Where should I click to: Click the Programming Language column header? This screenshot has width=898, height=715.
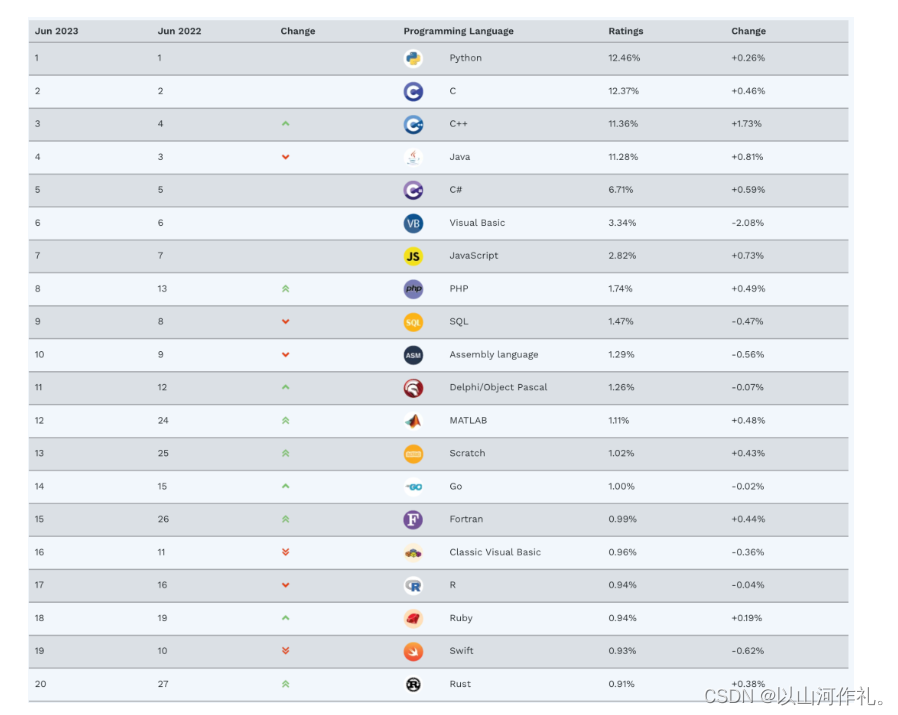click(458, 31)
